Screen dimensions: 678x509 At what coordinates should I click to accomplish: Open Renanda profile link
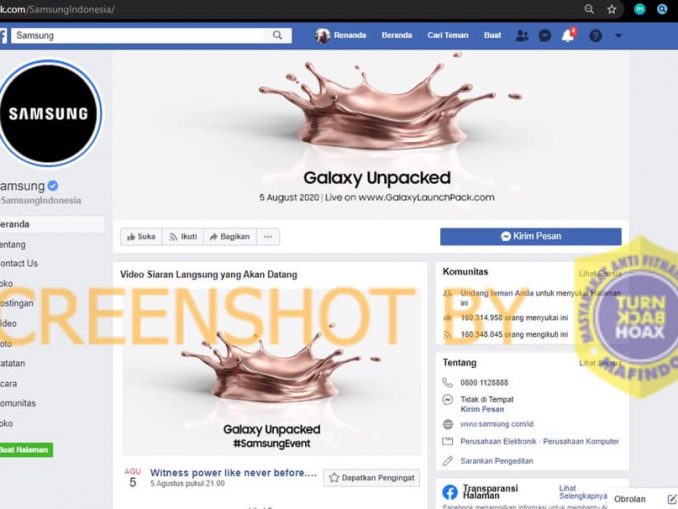(350, 35)
